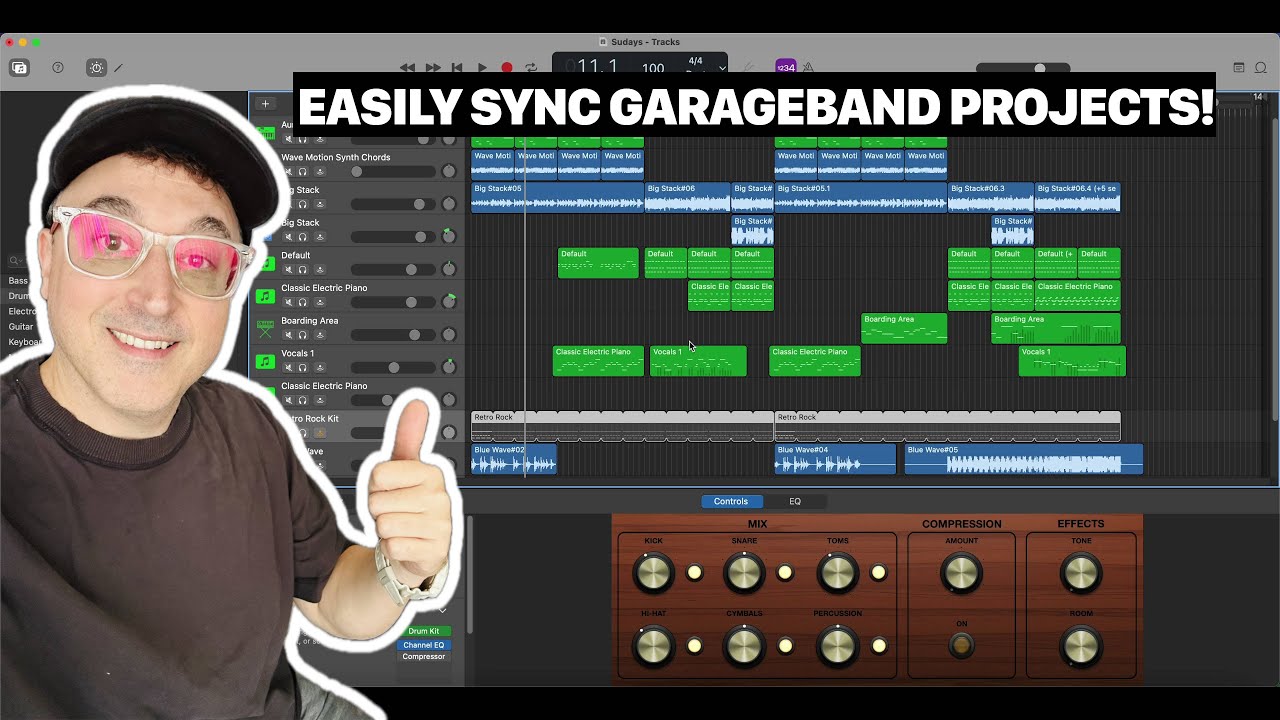Click the Boarding Area keyboard stand icon

(265, 328)
